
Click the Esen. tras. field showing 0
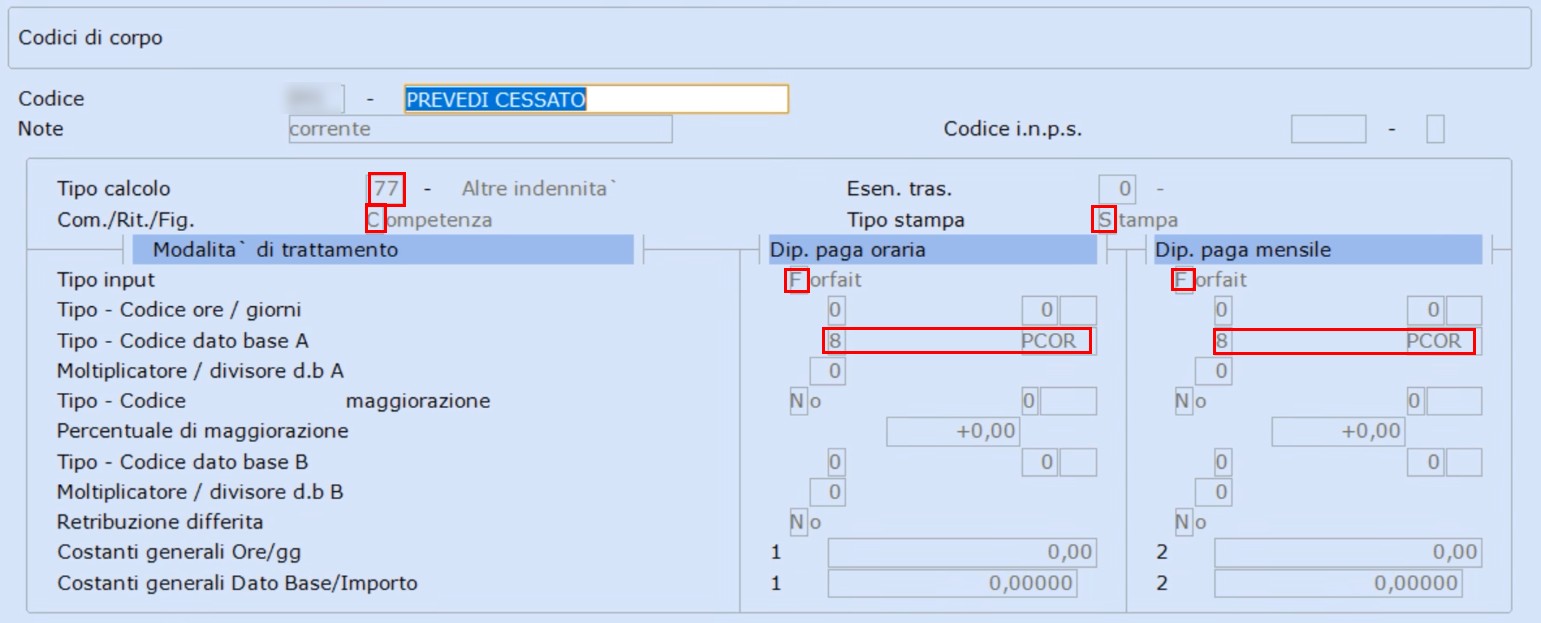point(1117,188)
